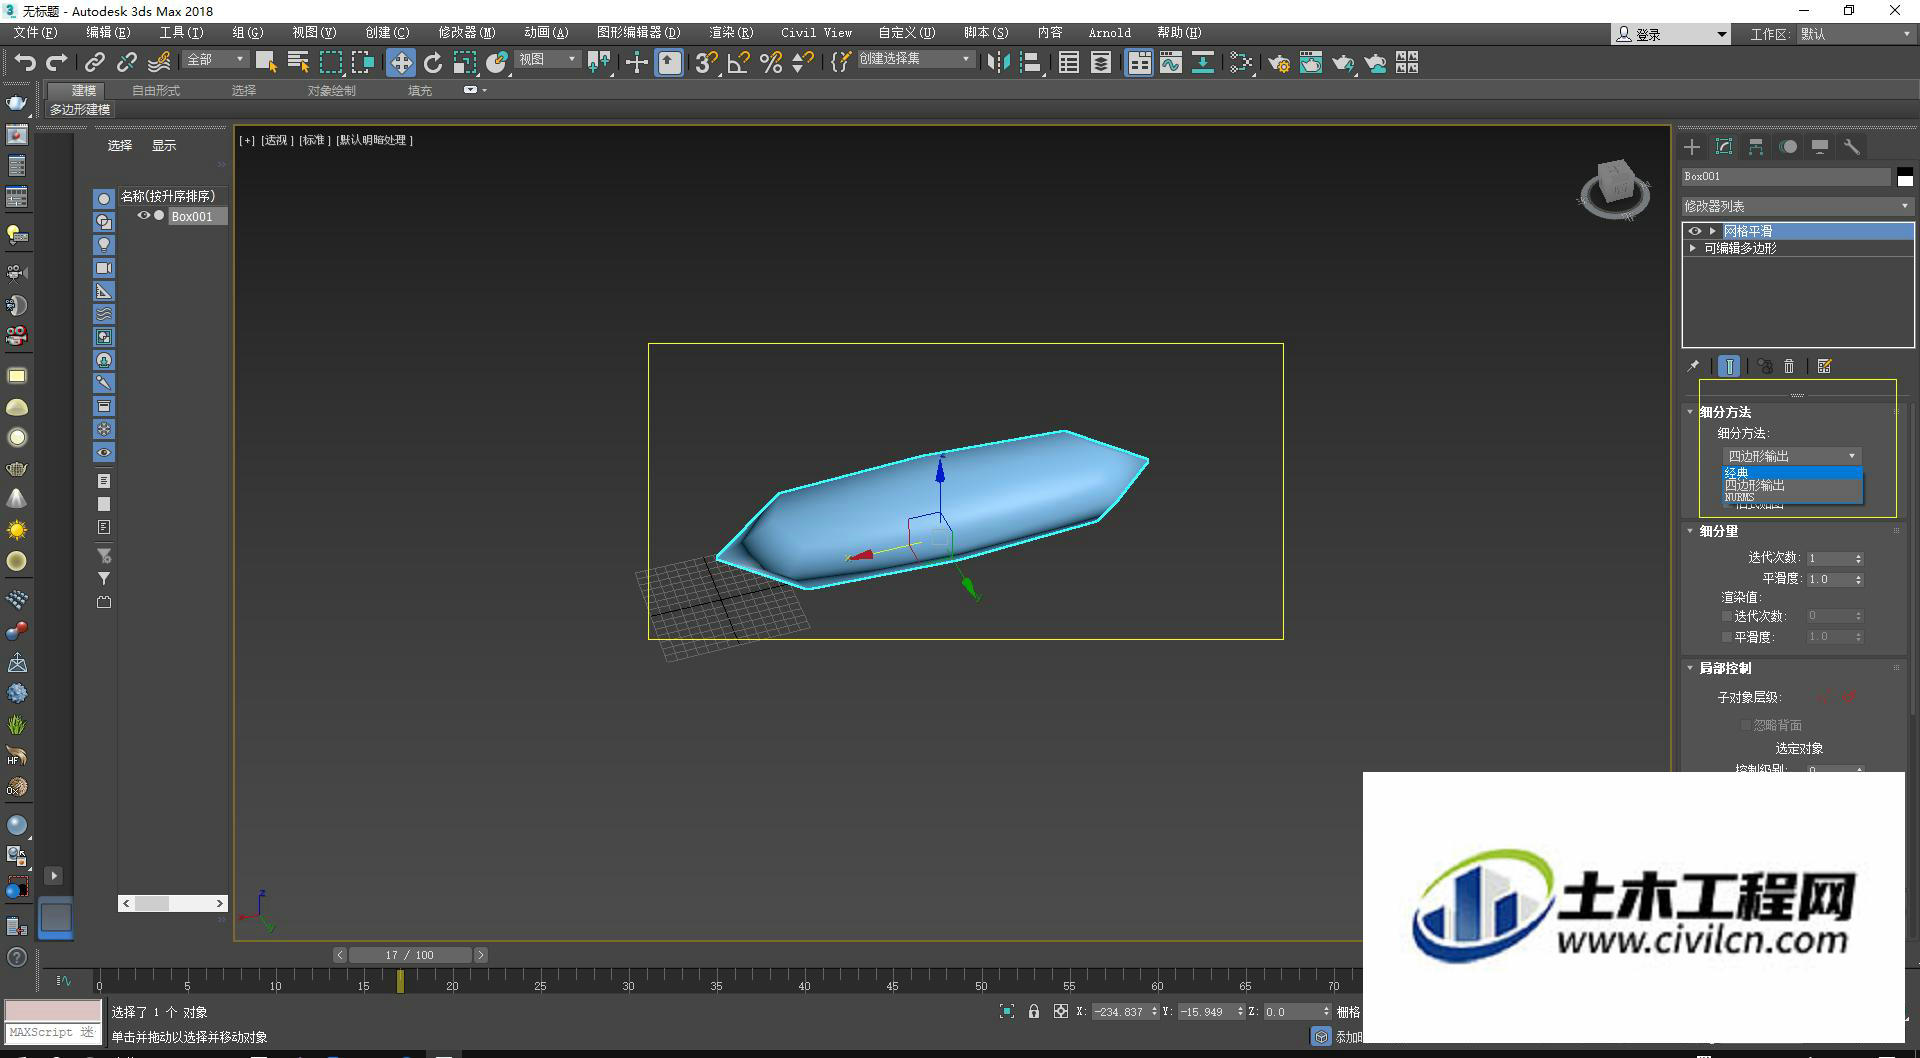Pin the modifier stack
This screenshot has height=1058, width=1920.
(x=1693, y=366)
